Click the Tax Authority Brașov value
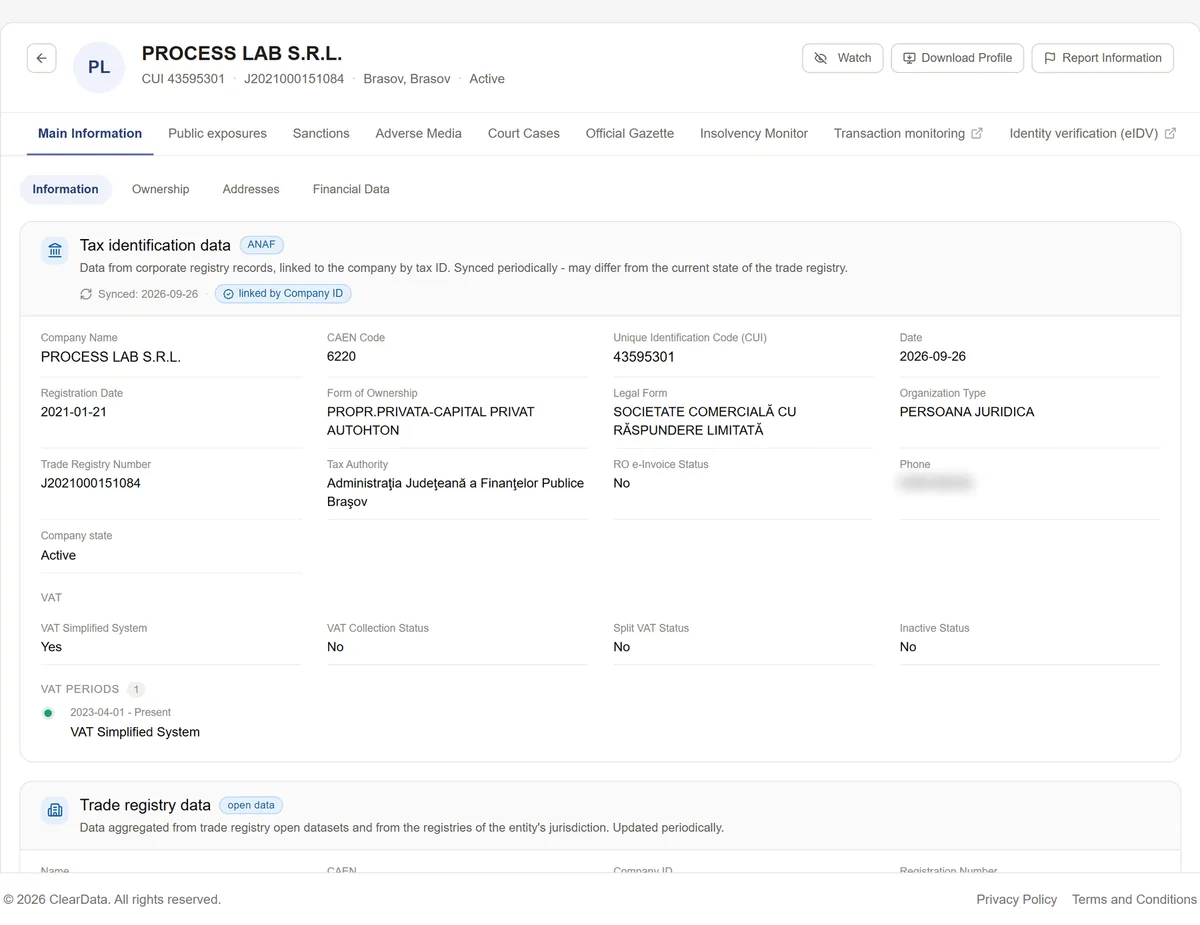The width and height of the screenshot is (1200, 925). pyautogui.click(x=455, y=492)
